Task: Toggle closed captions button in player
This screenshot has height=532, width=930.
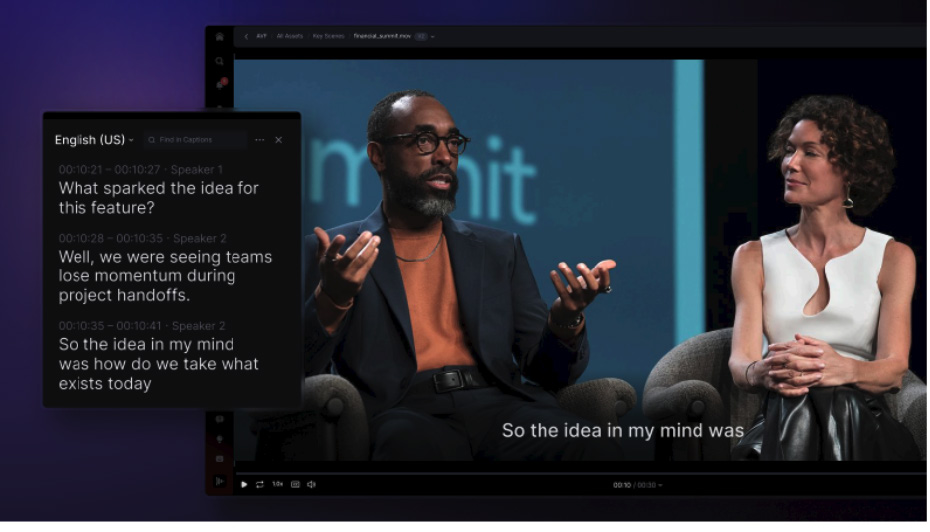Action: [x=295, y=484]
